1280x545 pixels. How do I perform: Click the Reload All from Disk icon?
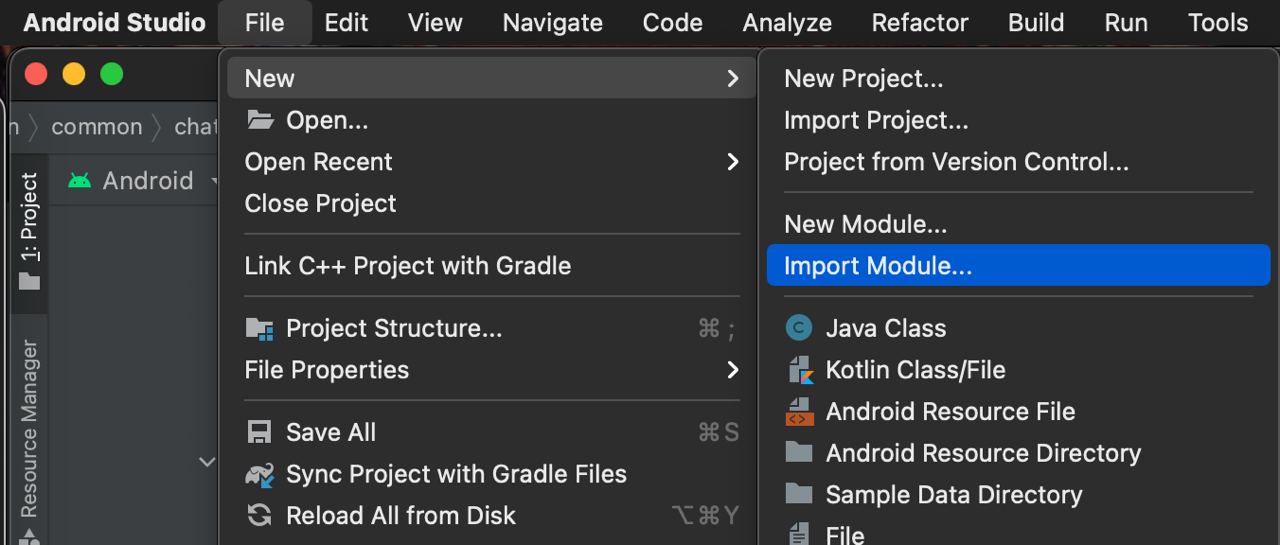pyautogui.click(x=259, y=515)
